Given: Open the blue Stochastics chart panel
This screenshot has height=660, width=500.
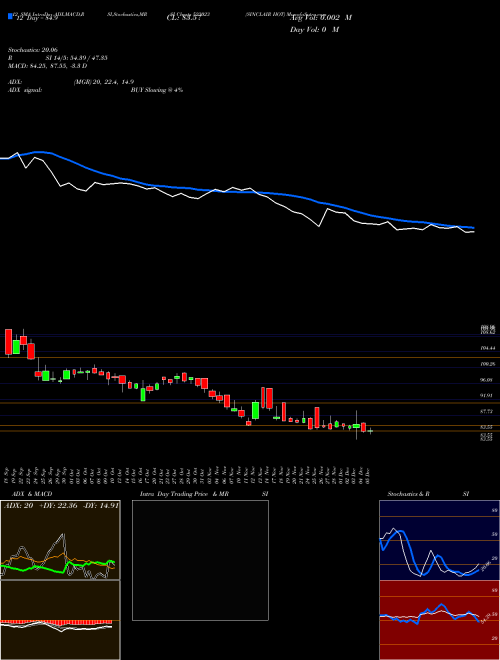Looking at the screenshot, I should pos(439,540).
